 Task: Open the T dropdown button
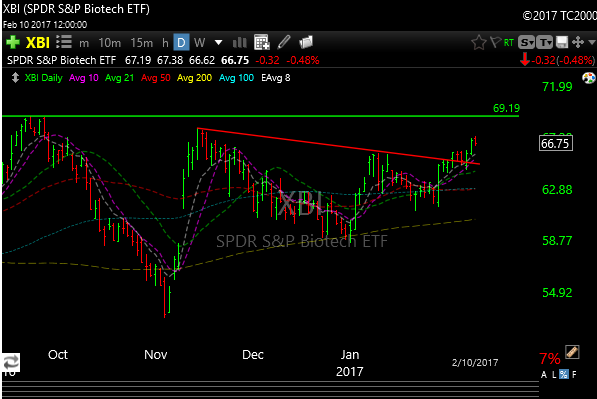tap(545, 43)
